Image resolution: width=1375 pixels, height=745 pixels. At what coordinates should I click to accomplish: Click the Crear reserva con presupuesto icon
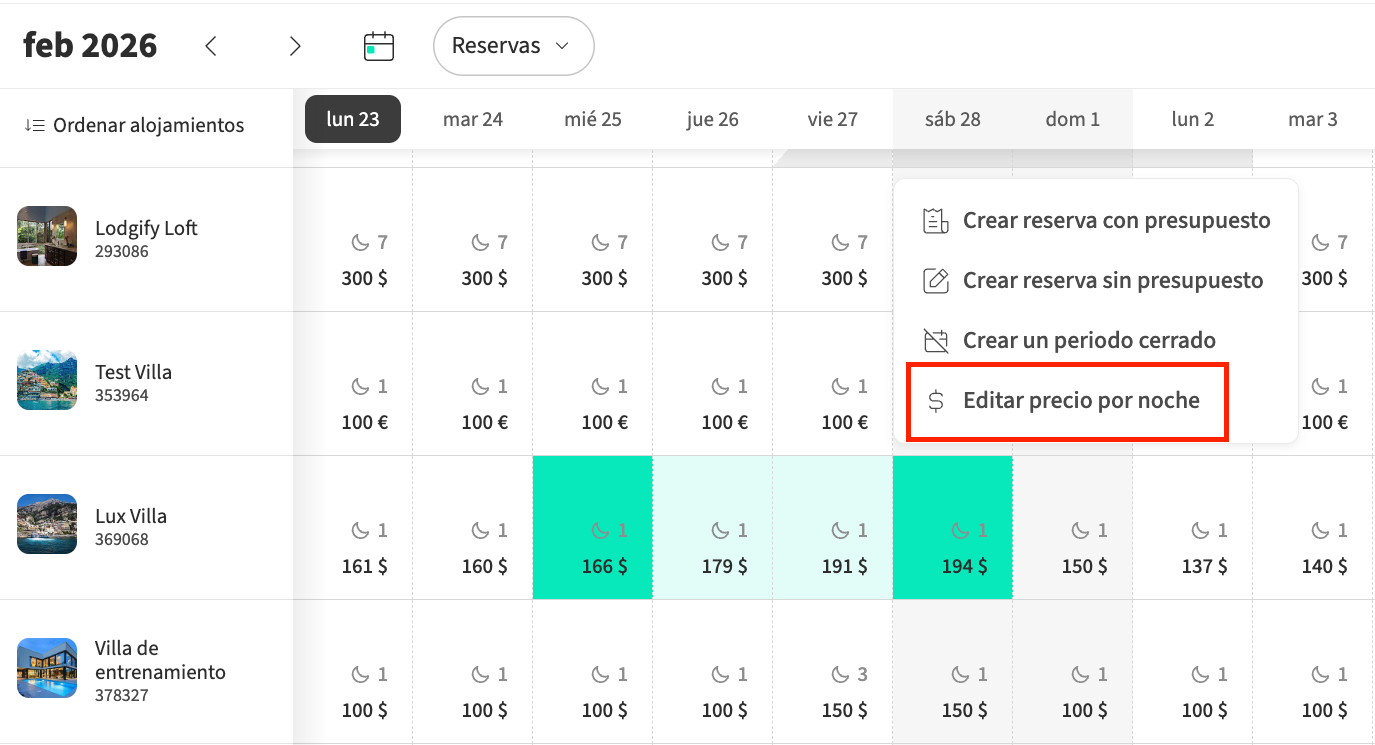935,220
